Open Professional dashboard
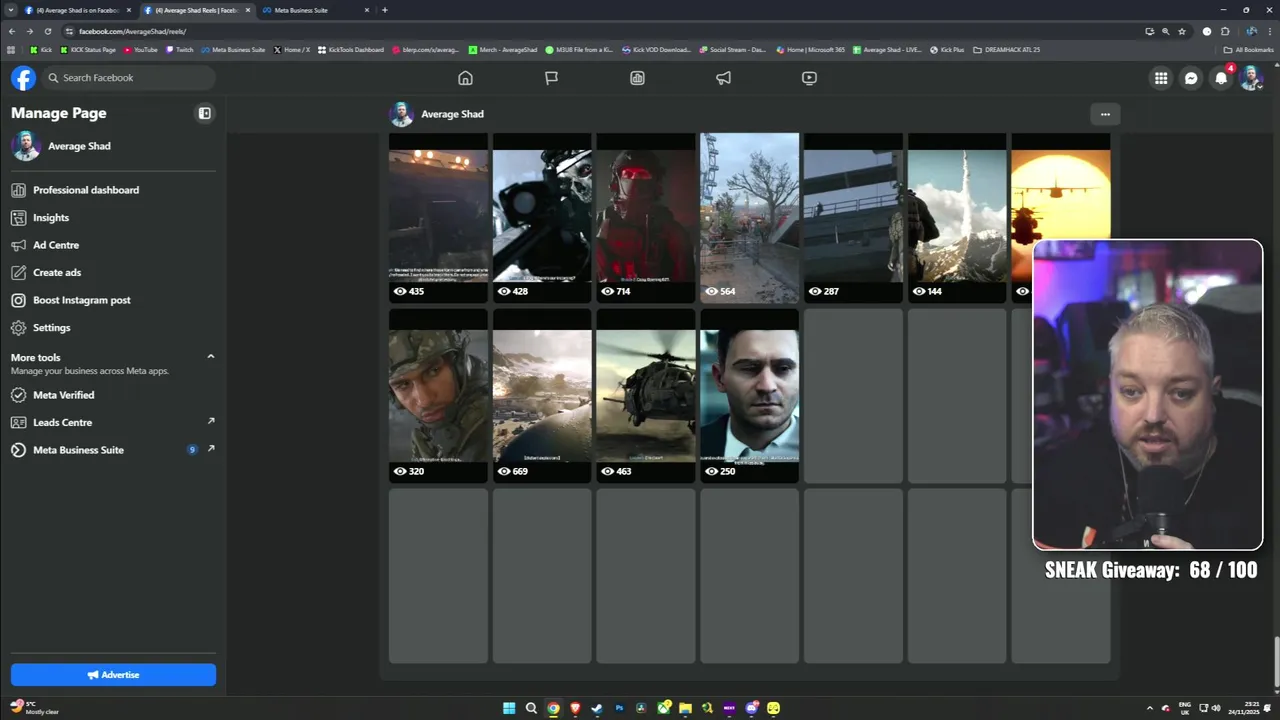The image size is (1280, 720). (86, 190)
